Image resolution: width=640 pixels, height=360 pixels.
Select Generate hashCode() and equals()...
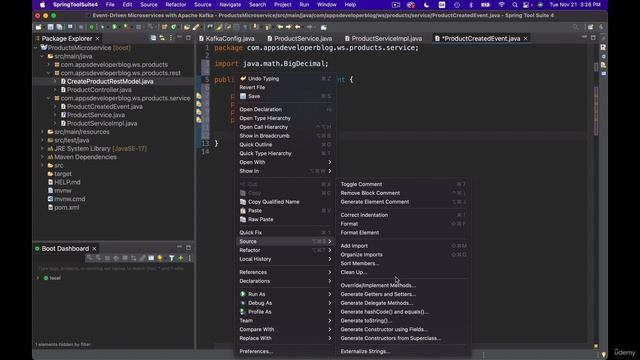pyautogui.click(x=385, y=311)
